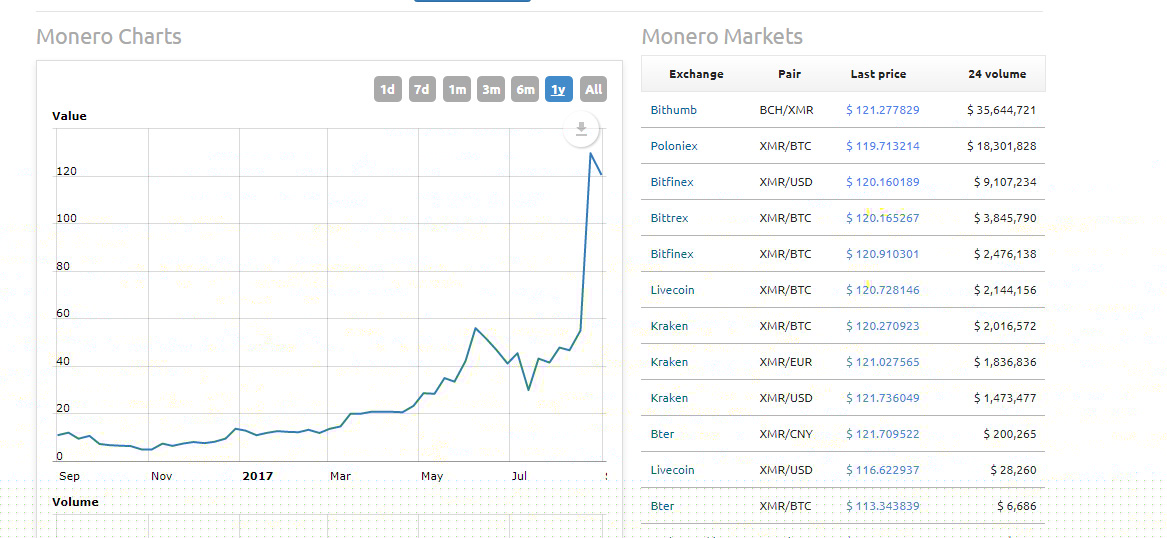The height and width of the screenshot is (538, 1167).
Task: Select the 1y range button
Action: pyautogui.click(x=559, y=89)
